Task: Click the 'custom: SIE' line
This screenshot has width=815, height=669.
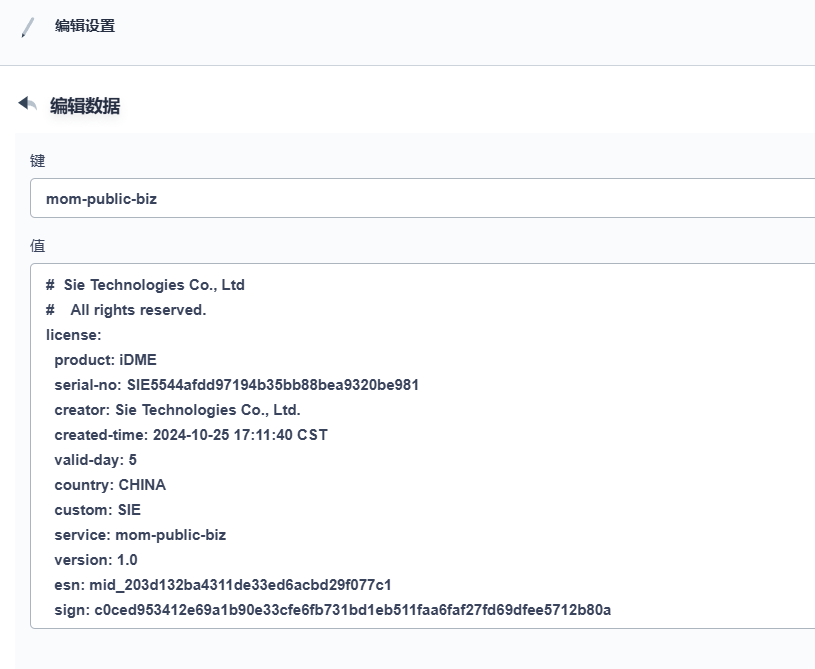Action: 98,509
